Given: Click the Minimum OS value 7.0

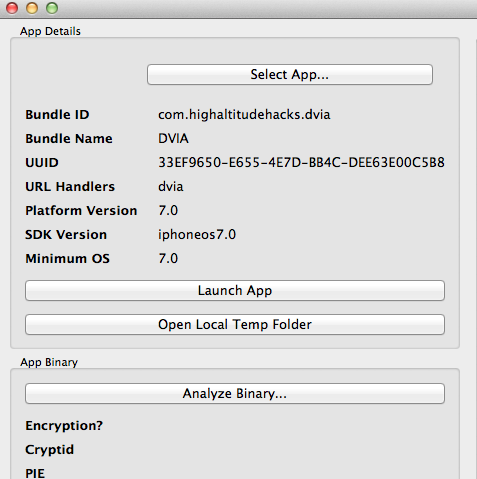Looking at the screenshot, I should (168, 259).
